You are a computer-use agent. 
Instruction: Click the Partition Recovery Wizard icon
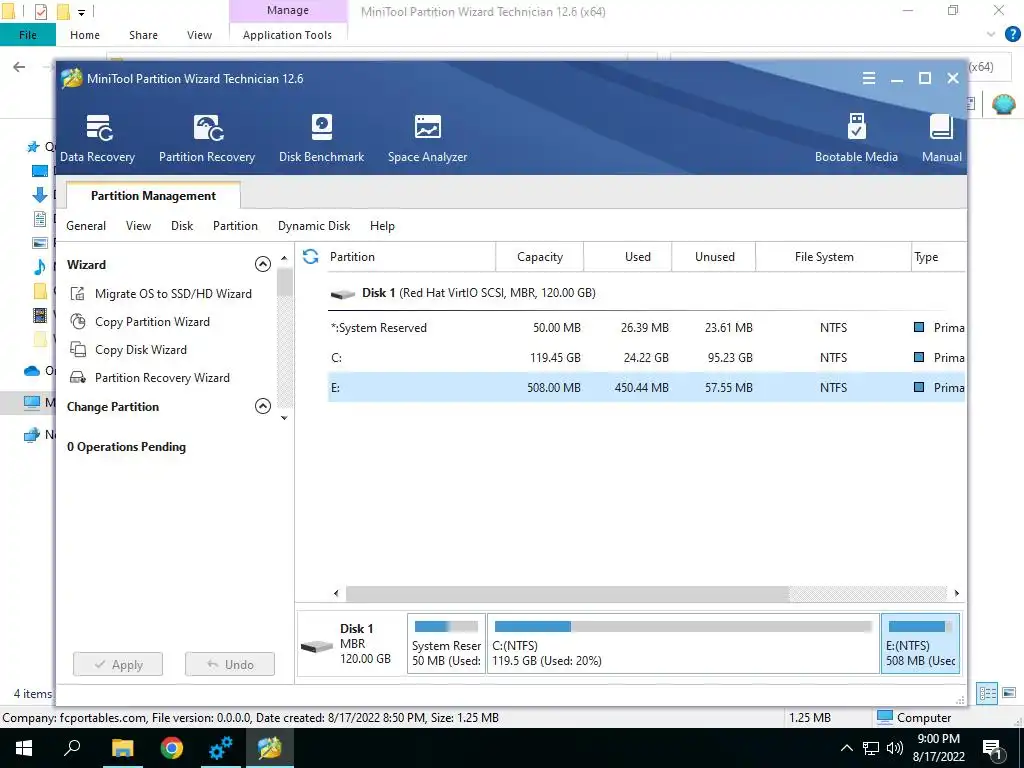[x=78, y=377]
